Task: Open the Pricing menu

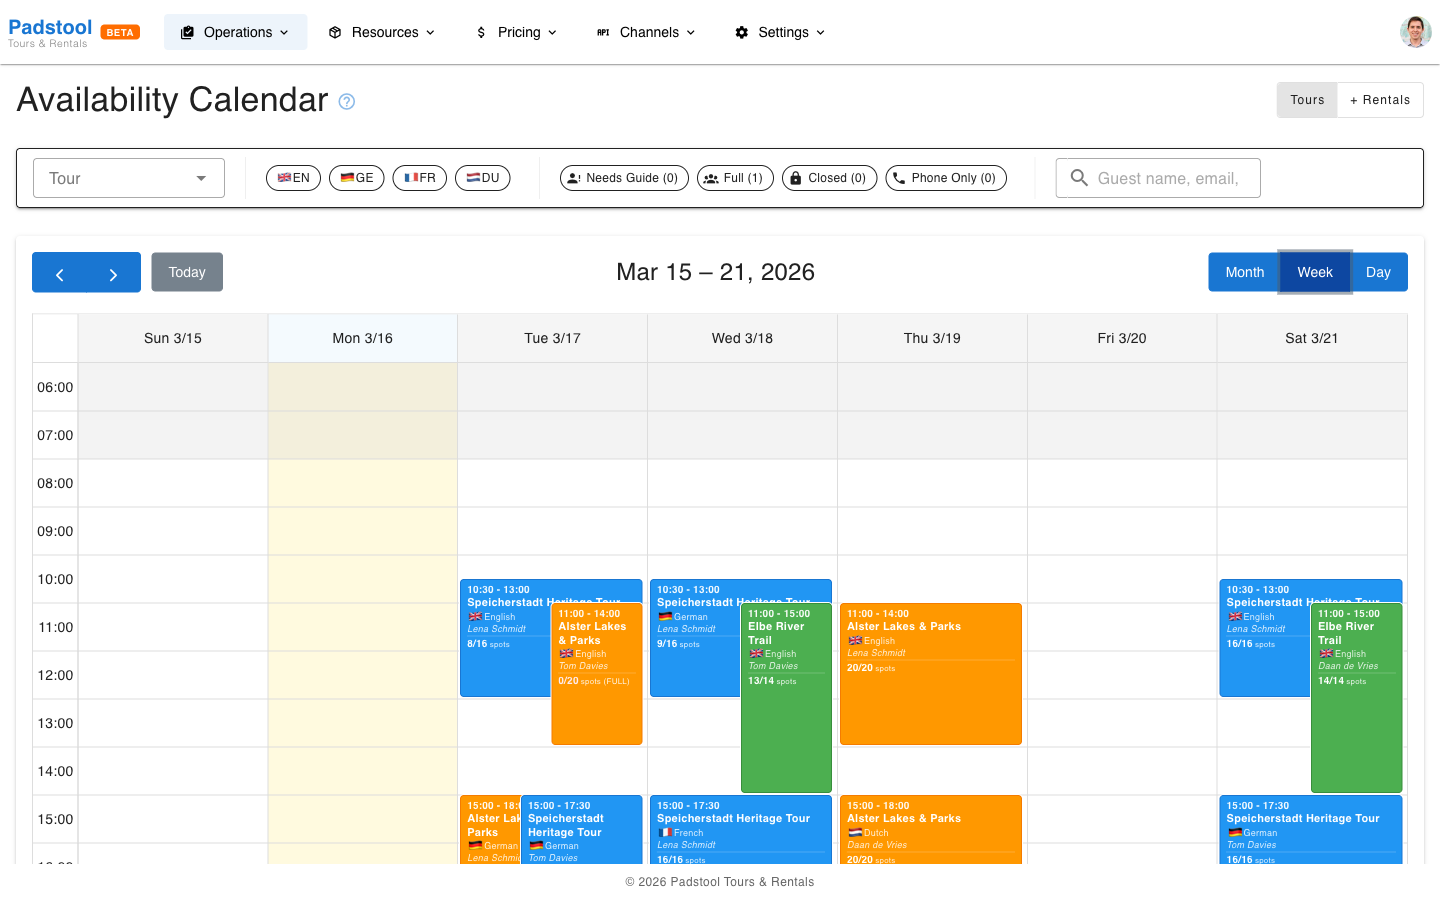Action: 517,32
